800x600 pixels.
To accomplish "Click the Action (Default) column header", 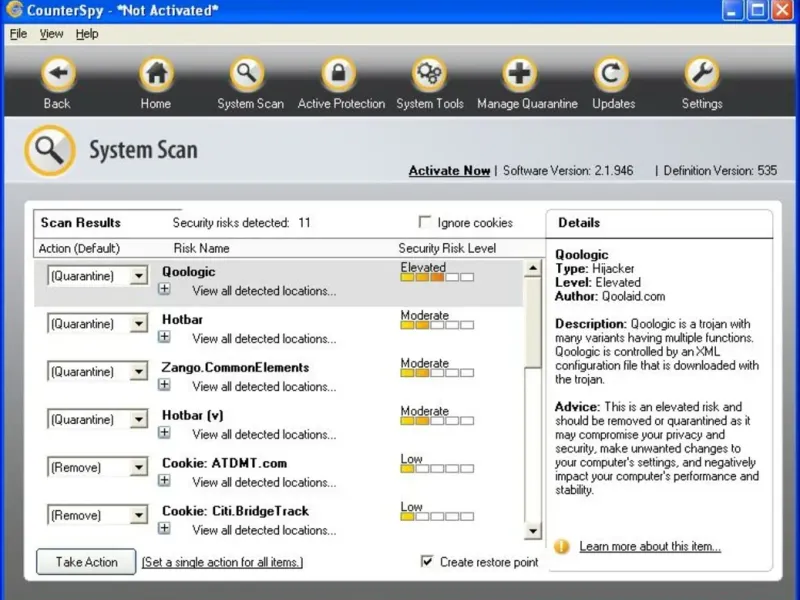I will (80, 248).
